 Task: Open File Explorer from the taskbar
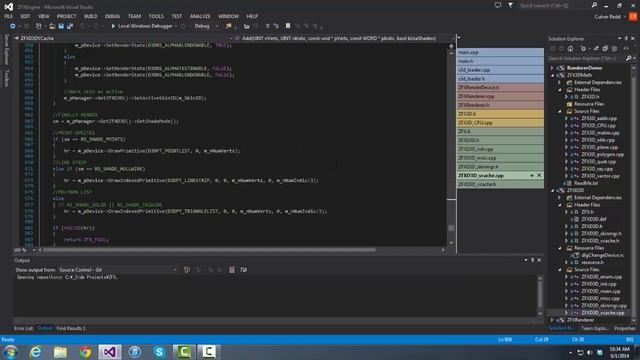click(60, 352)
